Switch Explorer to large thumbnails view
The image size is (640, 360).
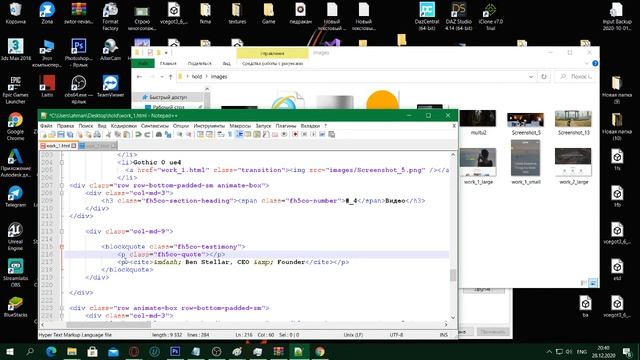pyautogui.click(x=593, y=282)
